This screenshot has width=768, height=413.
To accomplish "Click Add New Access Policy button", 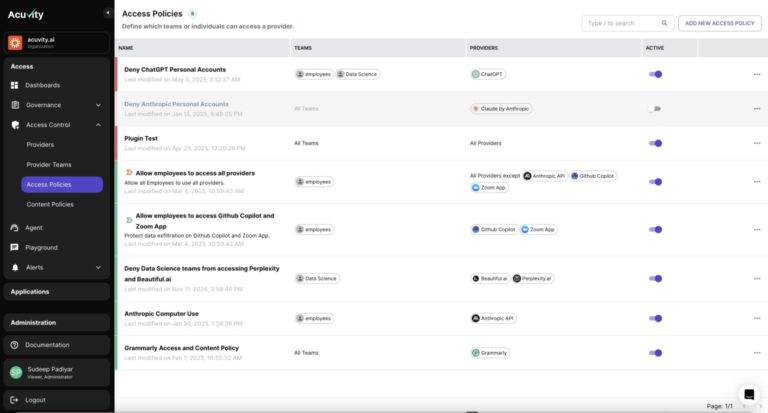I will [x=717, y=23].
